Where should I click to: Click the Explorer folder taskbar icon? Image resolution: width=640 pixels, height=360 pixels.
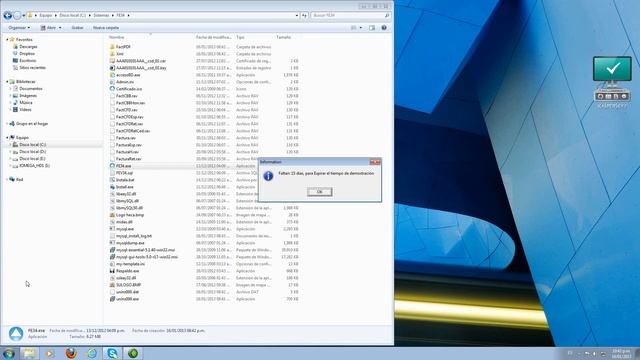(29, 353)
